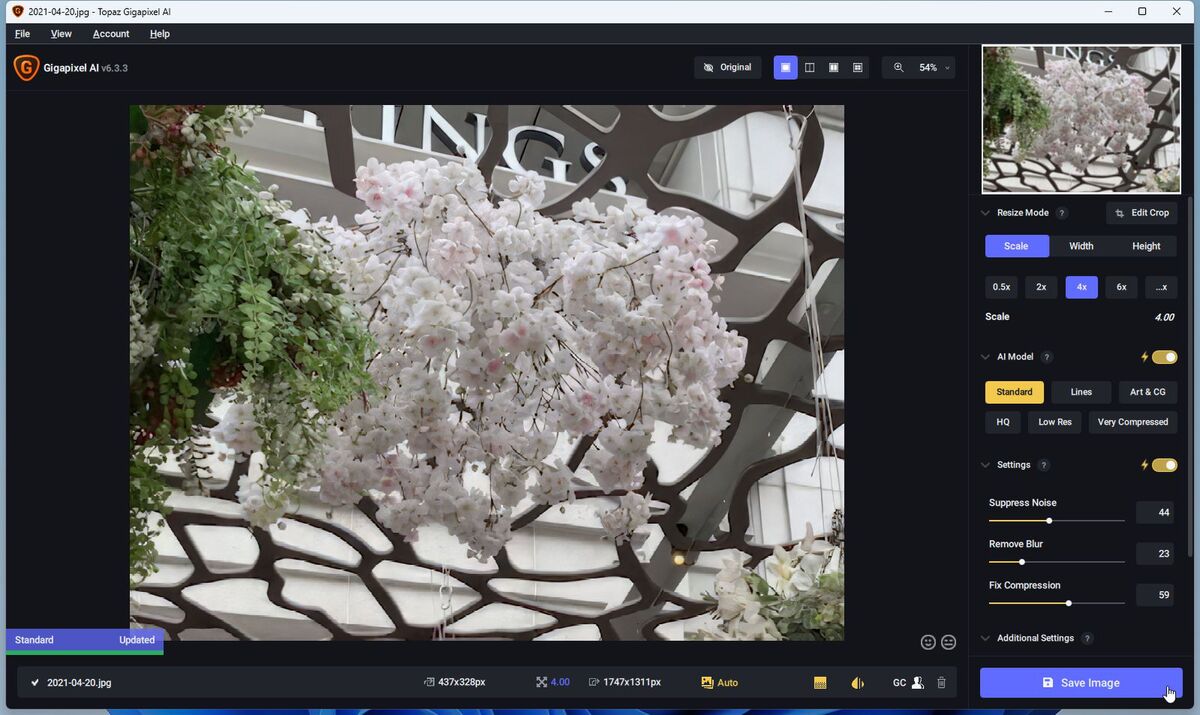Expand the Additional Settings section

click(985, 639)
